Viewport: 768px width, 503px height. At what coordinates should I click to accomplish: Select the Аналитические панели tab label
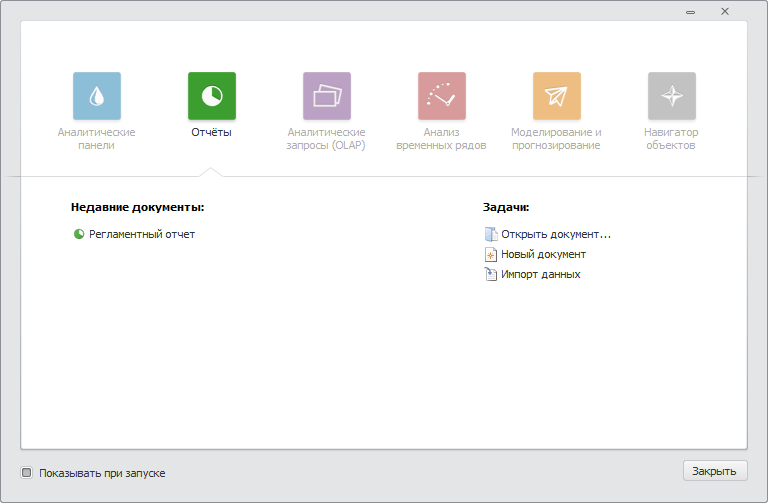coord(97,138)
